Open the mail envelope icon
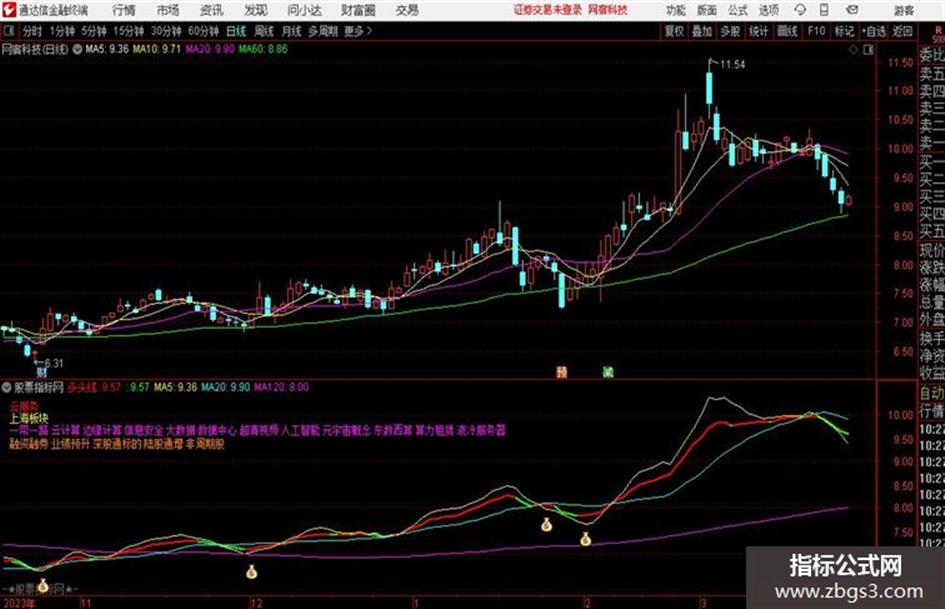Image resolution: width=945 pixels, height=609 pixels. point(852,10)
